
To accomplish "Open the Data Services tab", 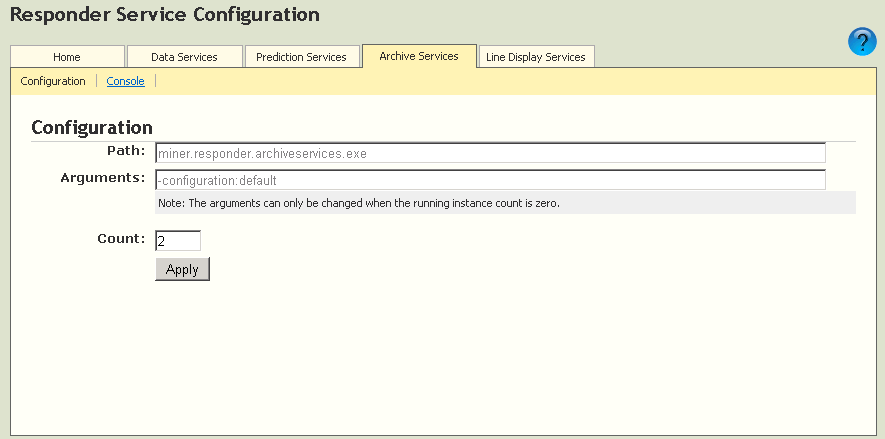I will (184, 57).
